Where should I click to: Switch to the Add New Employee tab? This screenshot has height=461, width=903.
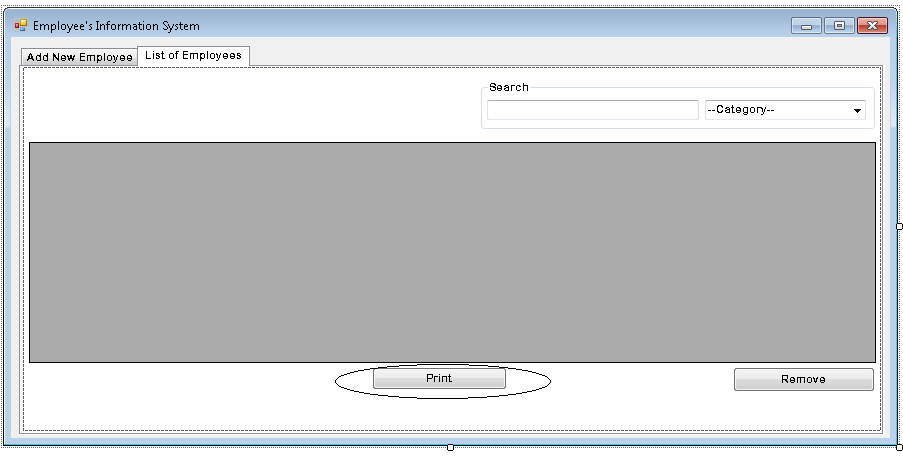pos(79,57)
